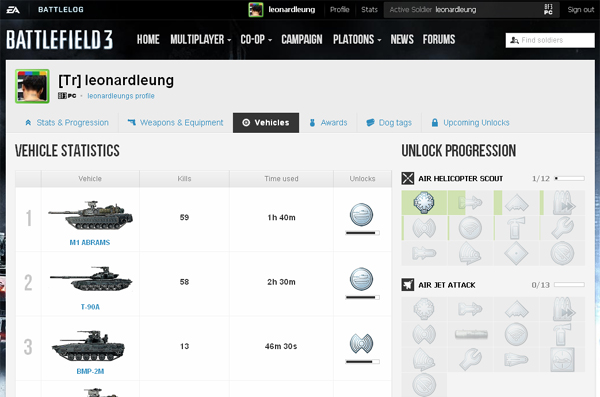Select the extinguisher icon in Air Jet Attack
Viewport: 600px width, 397px height.
coord(562,334)
